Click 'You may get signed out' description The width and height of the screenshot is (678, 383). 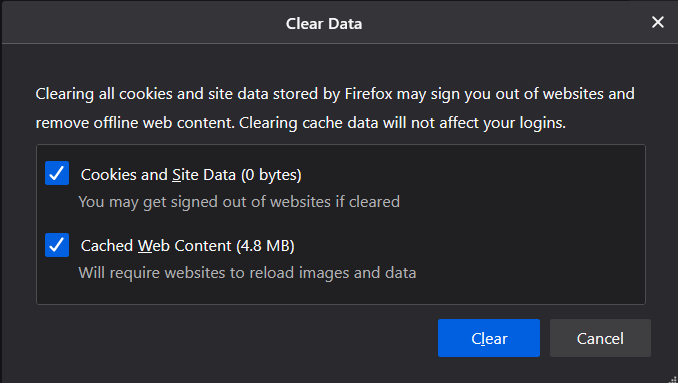click(239, 202)
